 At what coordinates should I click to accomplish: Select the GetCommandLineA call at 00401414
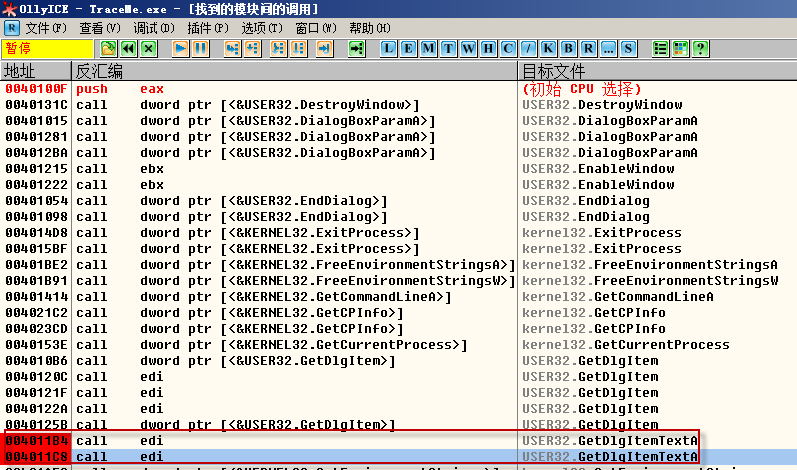(398, 297)
